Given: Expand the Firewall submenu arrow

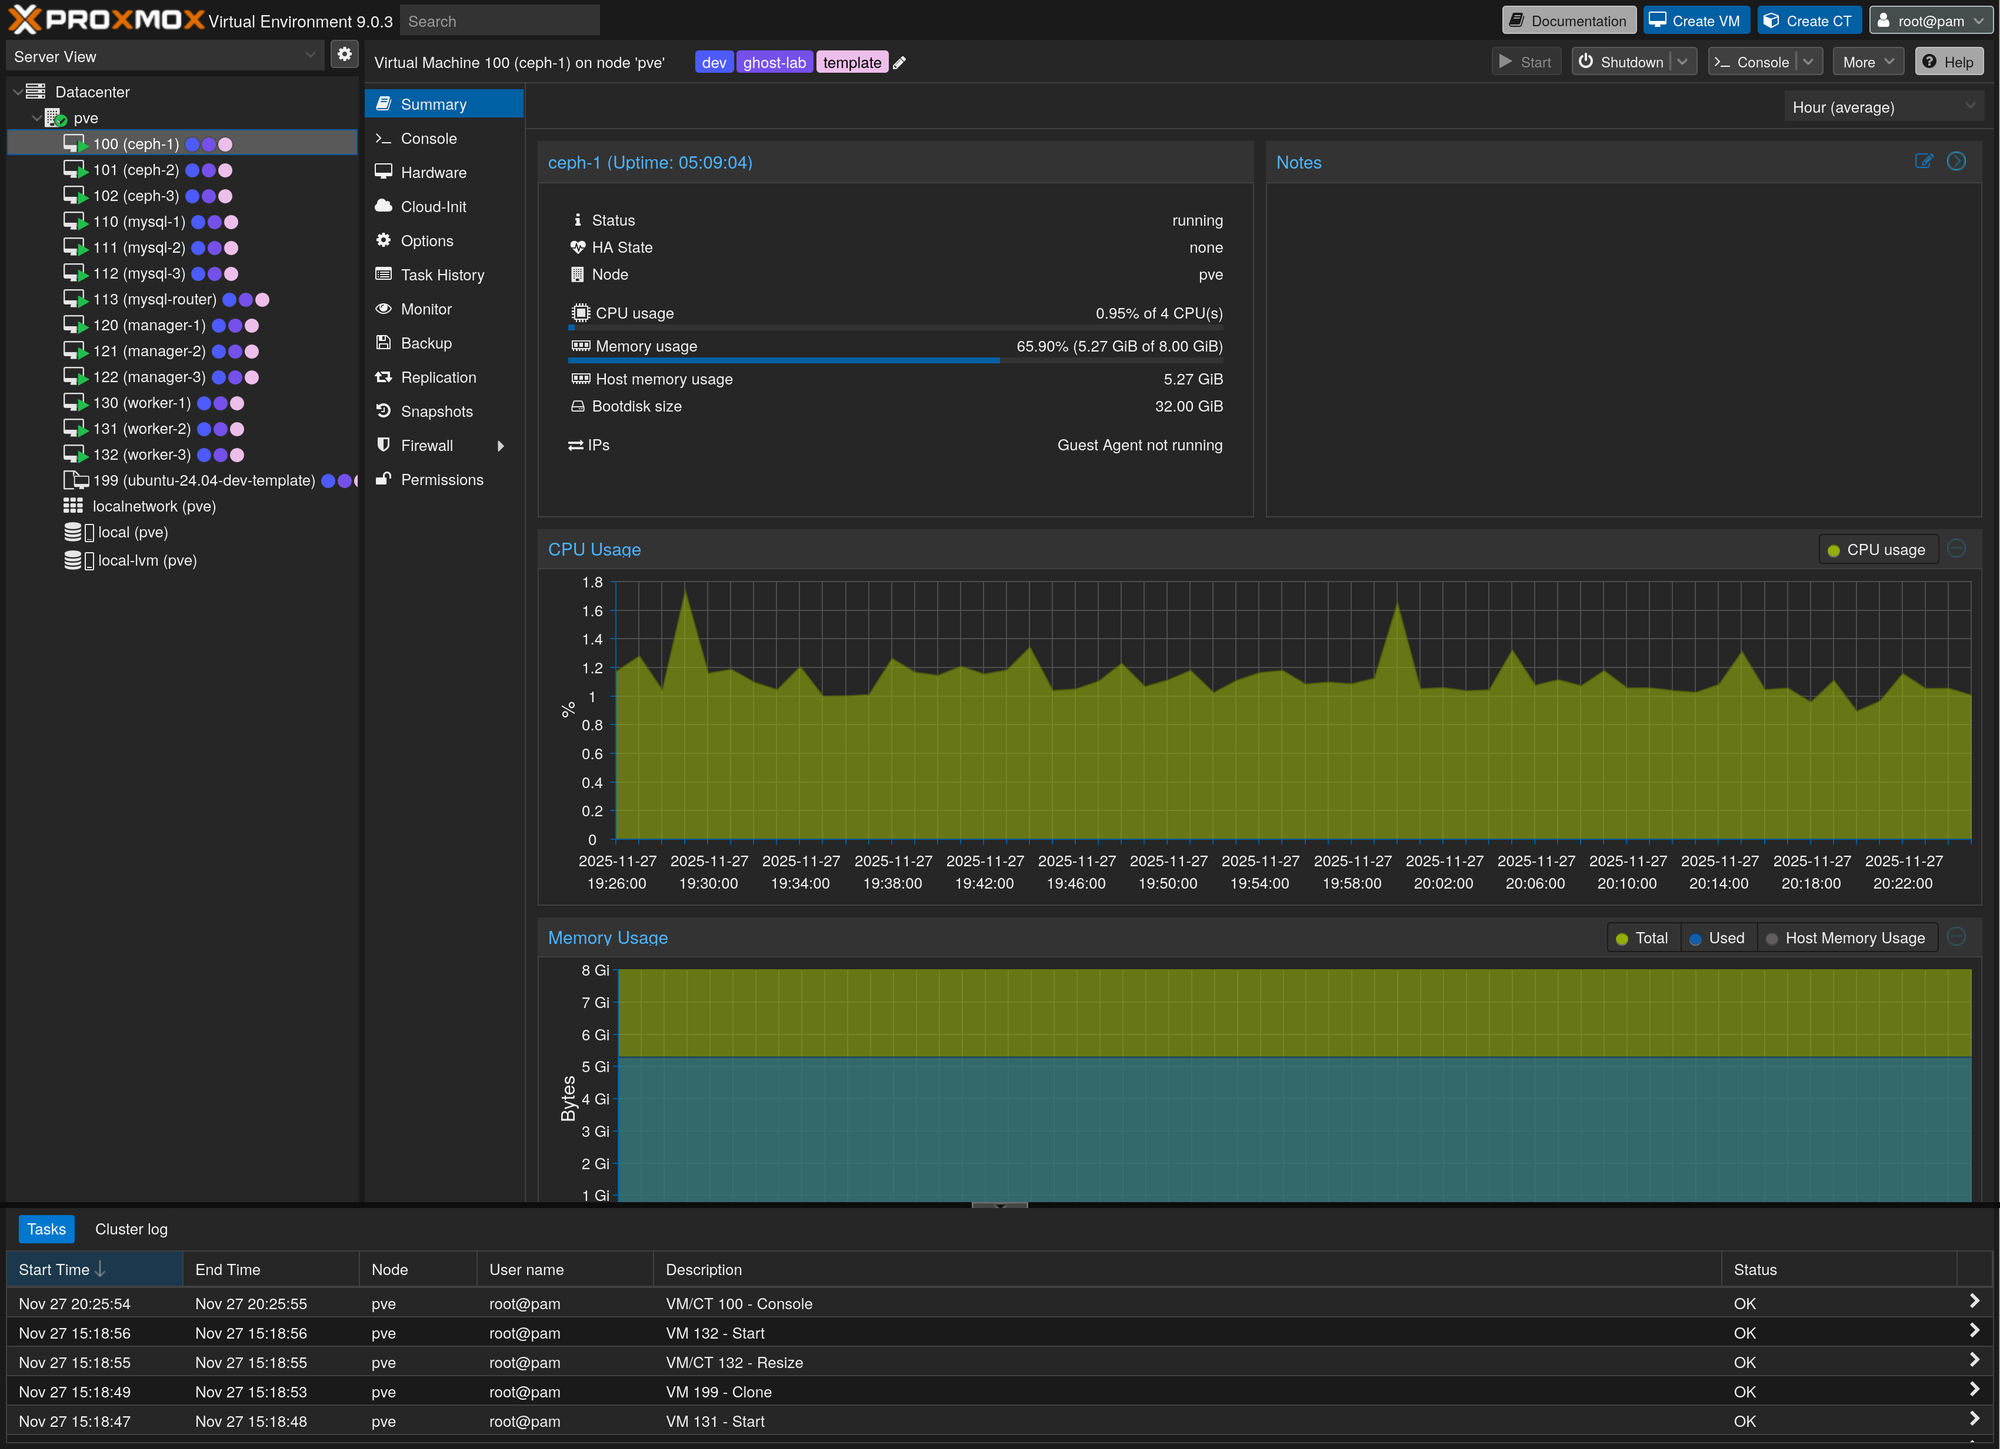Looking at the screenshot, I should coord(500,446).
